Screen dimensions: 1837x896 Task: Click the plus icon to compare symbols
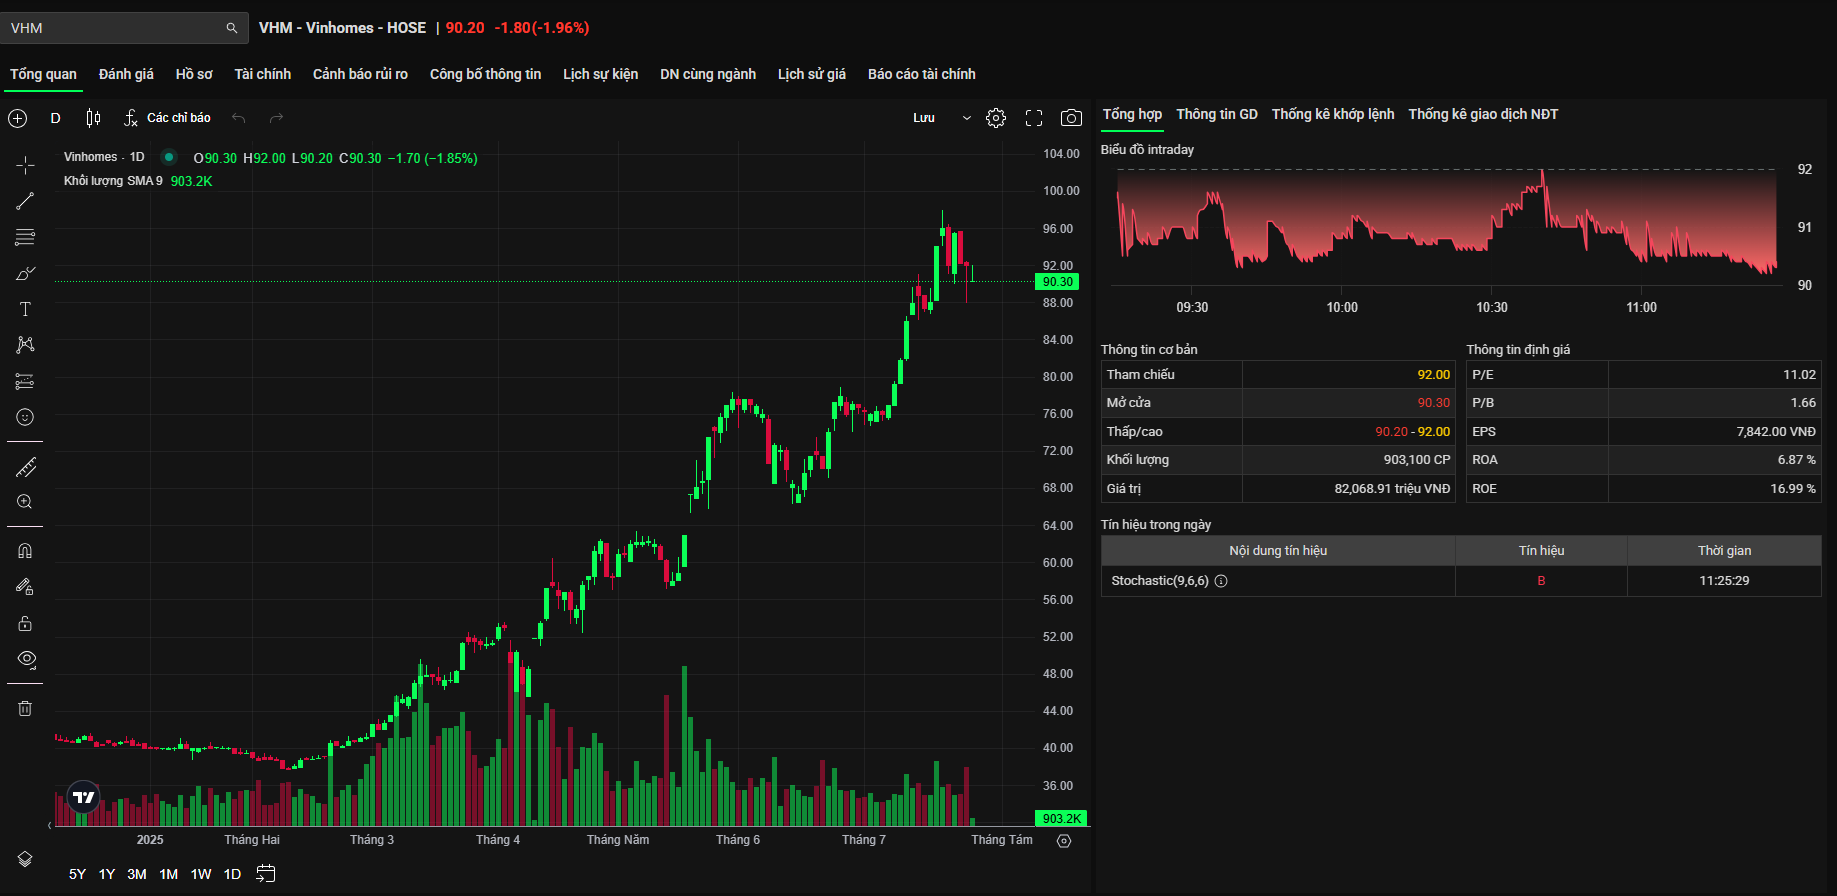point(18,118)
